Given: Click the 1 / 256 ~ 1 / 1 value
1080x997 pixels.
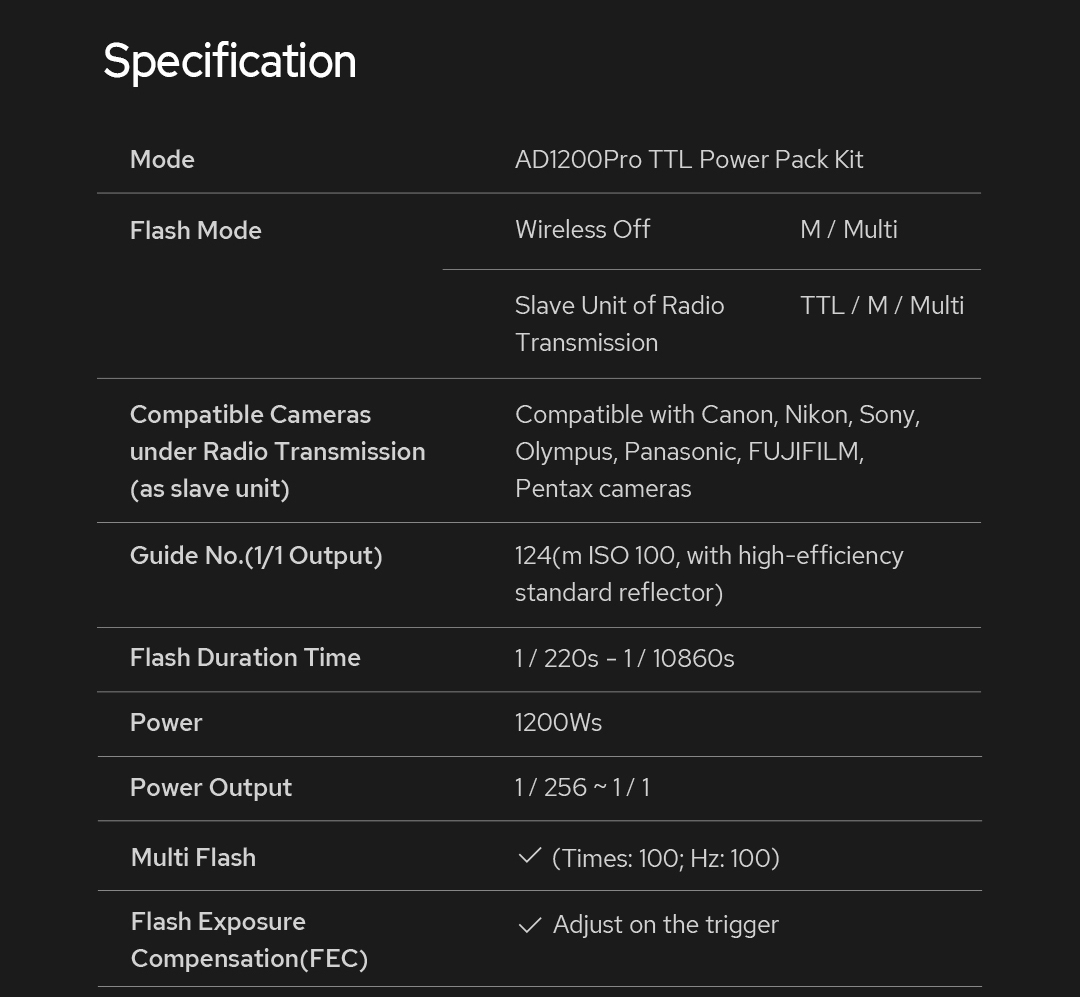Looking at the screenshot, I should (582, 787).
